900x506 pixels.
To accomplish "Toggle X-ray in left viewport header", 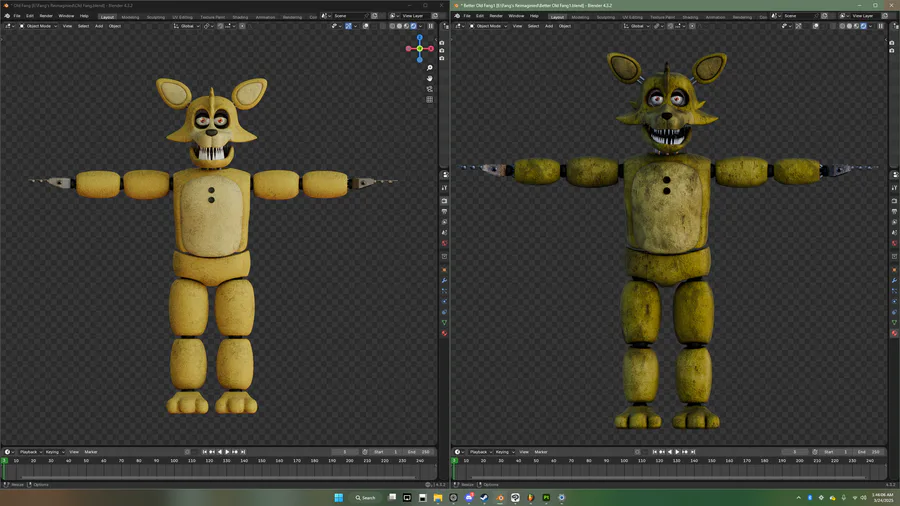I will [x=383, y=26].
